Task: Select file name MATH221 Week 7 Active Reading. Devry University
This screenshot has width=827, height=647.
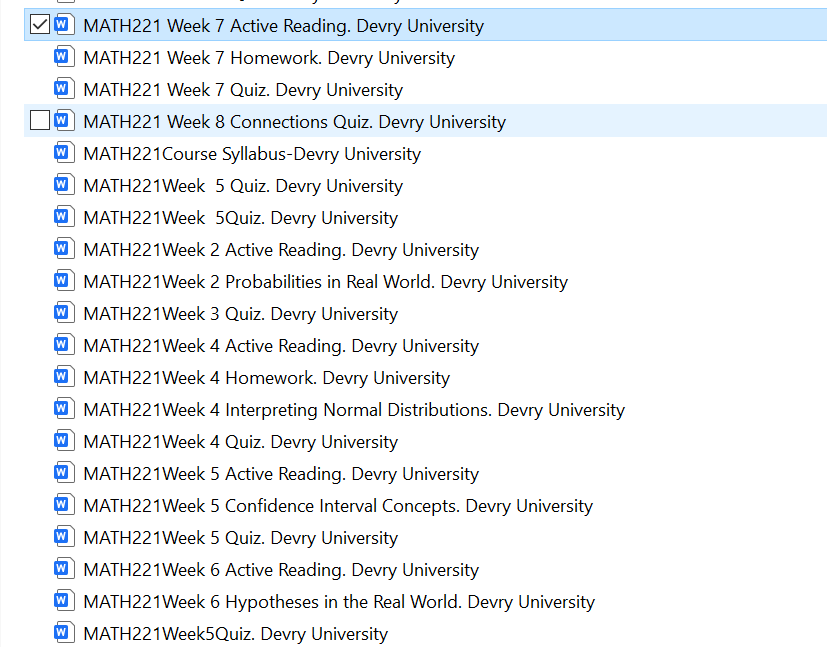Action: pyautogui.click(x=283, y=26)
